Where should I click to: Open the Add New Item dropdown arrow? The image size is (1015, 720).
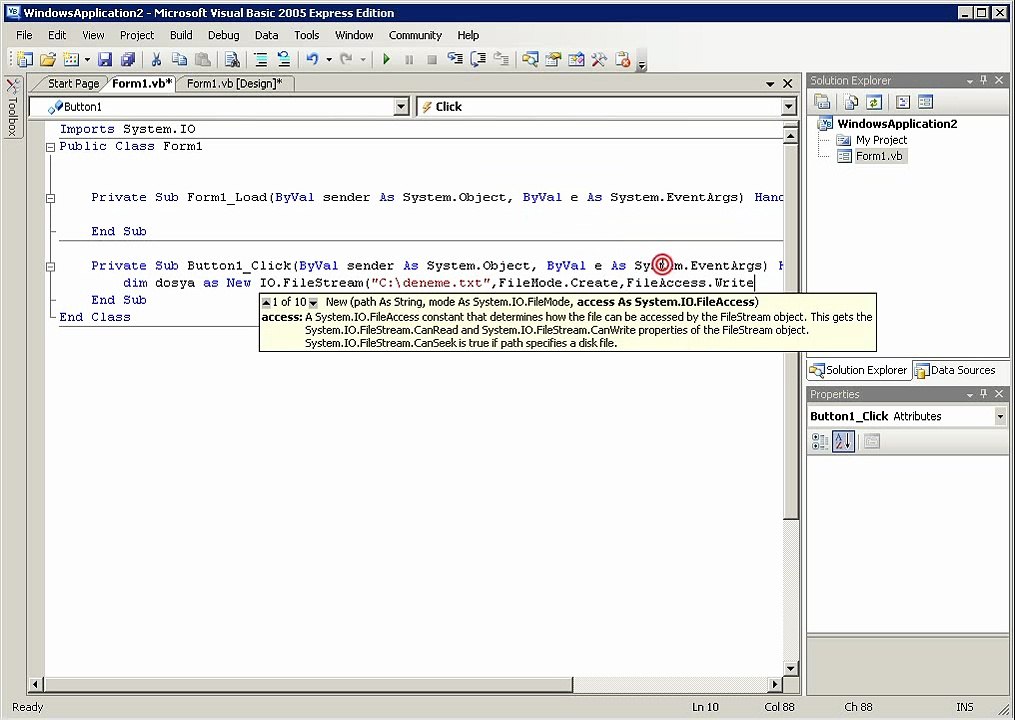pos(87,60)
